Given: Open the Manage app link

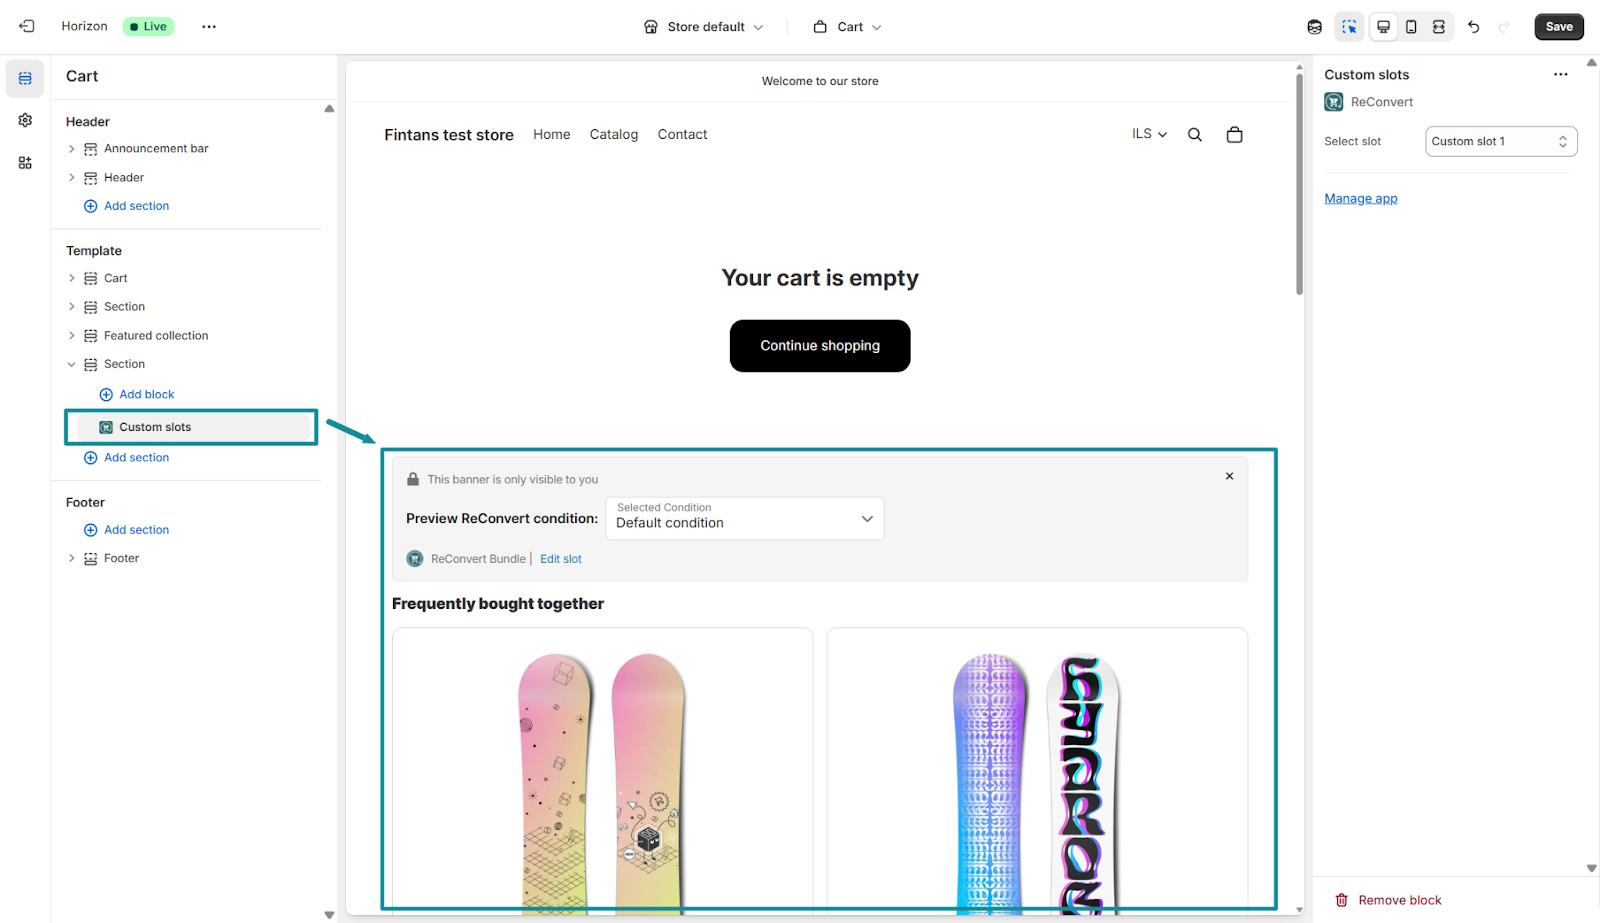Looking at the screenshot, I should pos(1361,199).
